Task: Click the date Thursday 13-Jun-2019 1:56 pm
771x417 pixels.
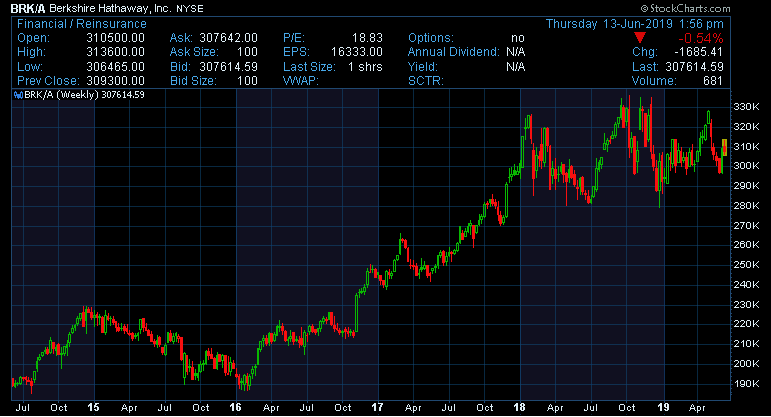Action: pos(635,24)
